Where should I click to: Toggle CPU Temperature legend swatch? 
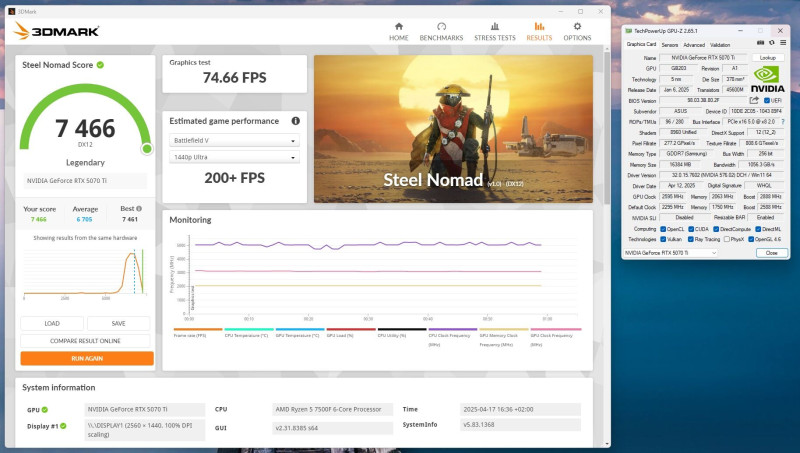pyautogui.click(x=249, y=330)
